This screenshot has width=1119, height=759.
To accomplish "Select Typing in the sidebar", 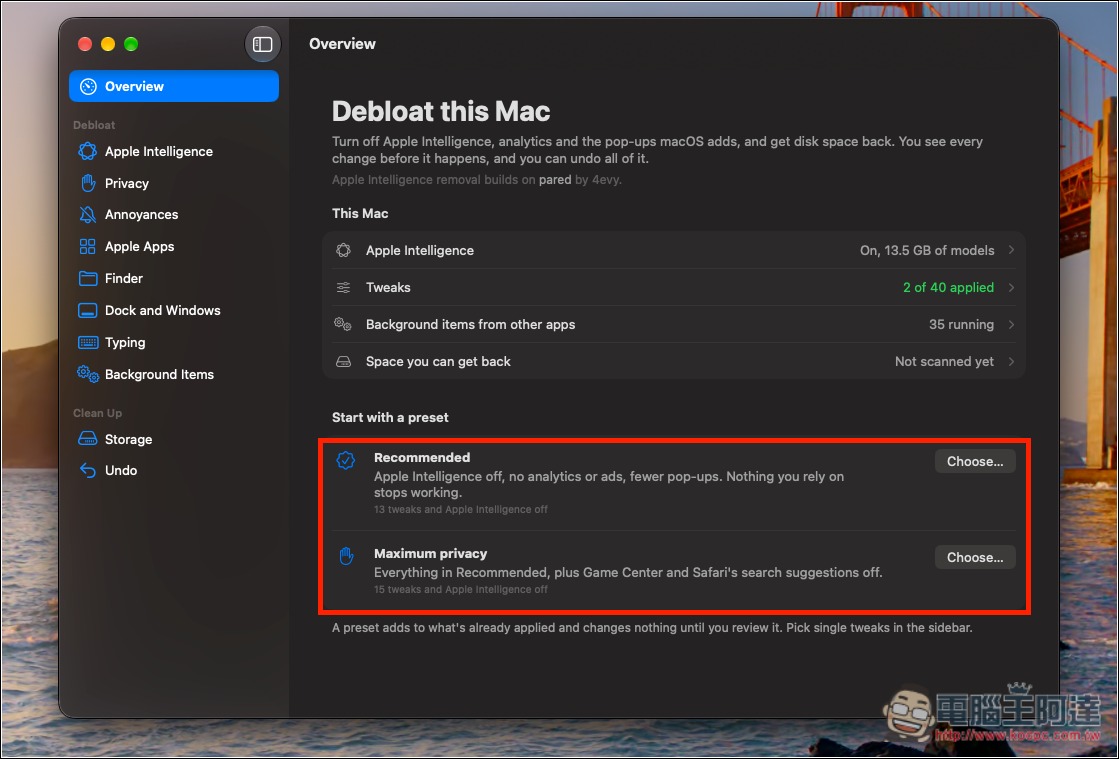I will click(174, 342).
